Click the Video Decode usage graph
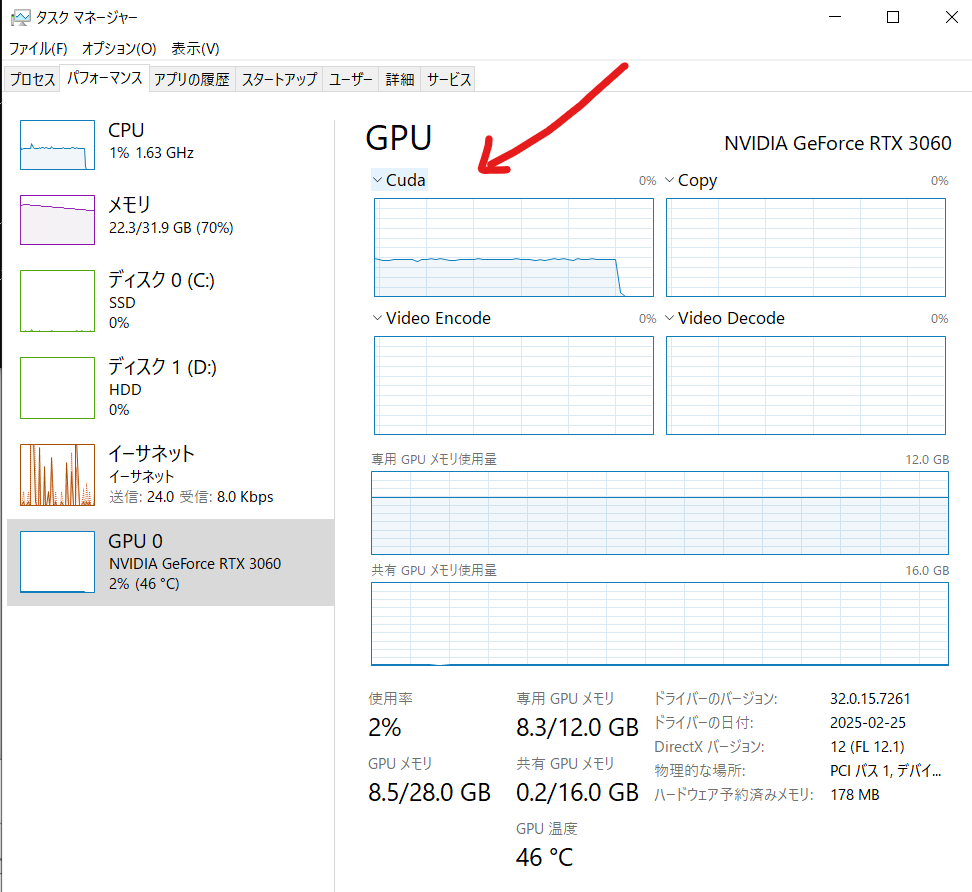The height and width of the screenshot is (892, 972). coord(806,386)
